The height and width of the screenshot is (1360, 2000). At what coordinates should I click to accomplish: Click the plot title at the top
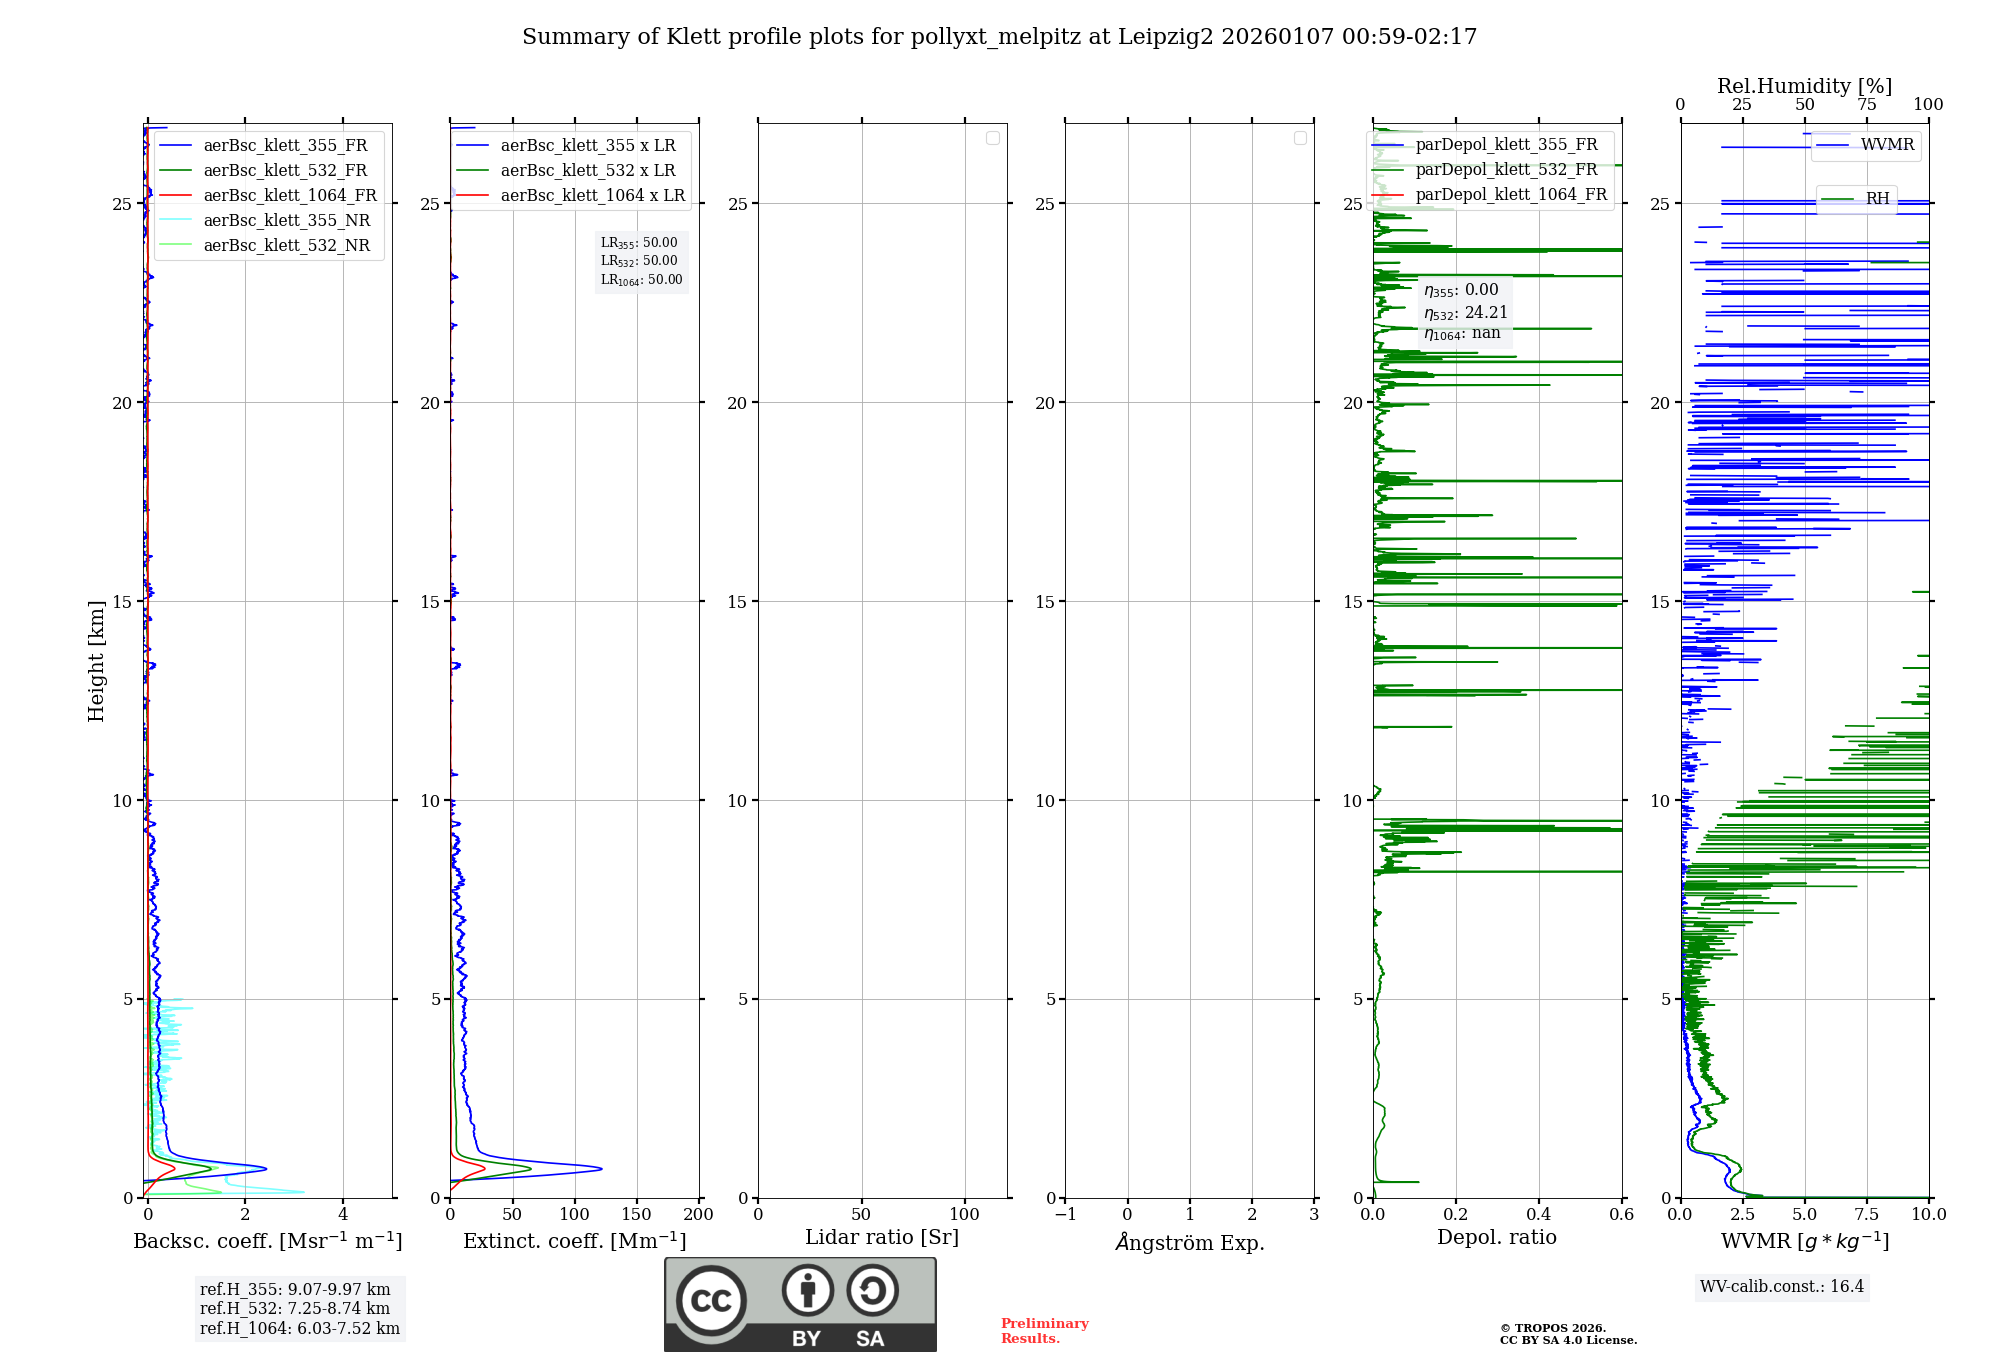(x=999, y=37)
